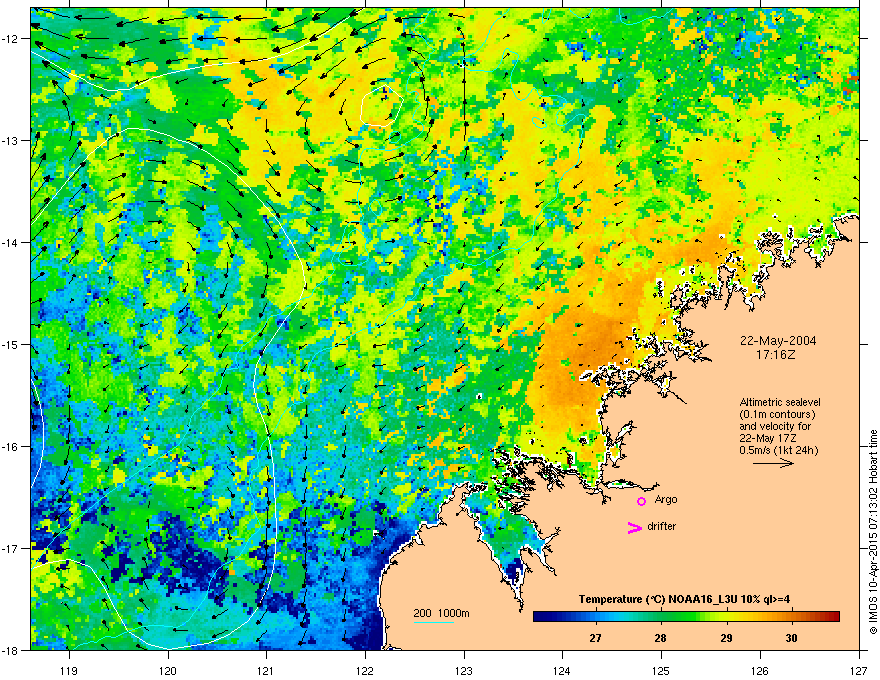
Task: Click the latitude -14 axis label
Action: click(x=10, y=242)
